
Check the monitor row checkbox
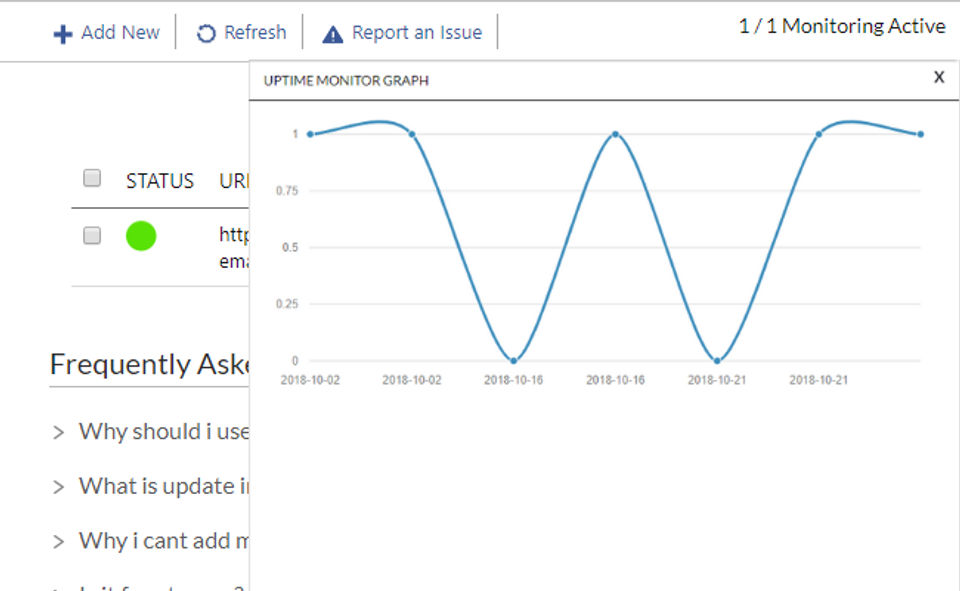tap(92, 236)
